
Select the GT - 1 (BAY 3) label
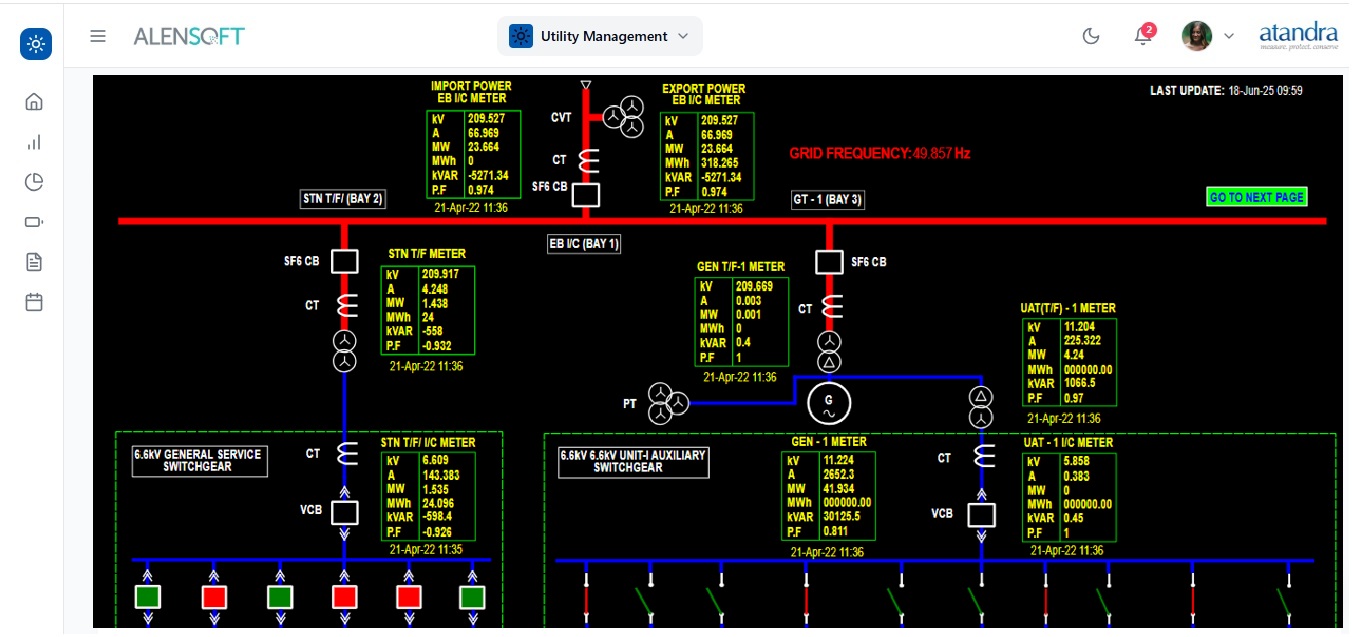tap(827, 199)
